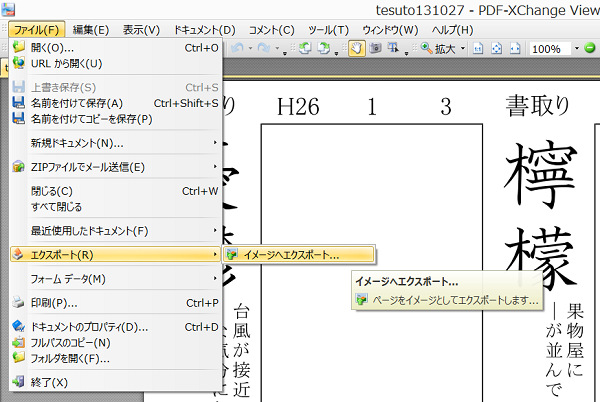The width and height of the screenshot is (600, 402).
Task: Choose 名前を付けてコピーを保存(P)
Action: point(116,119)
